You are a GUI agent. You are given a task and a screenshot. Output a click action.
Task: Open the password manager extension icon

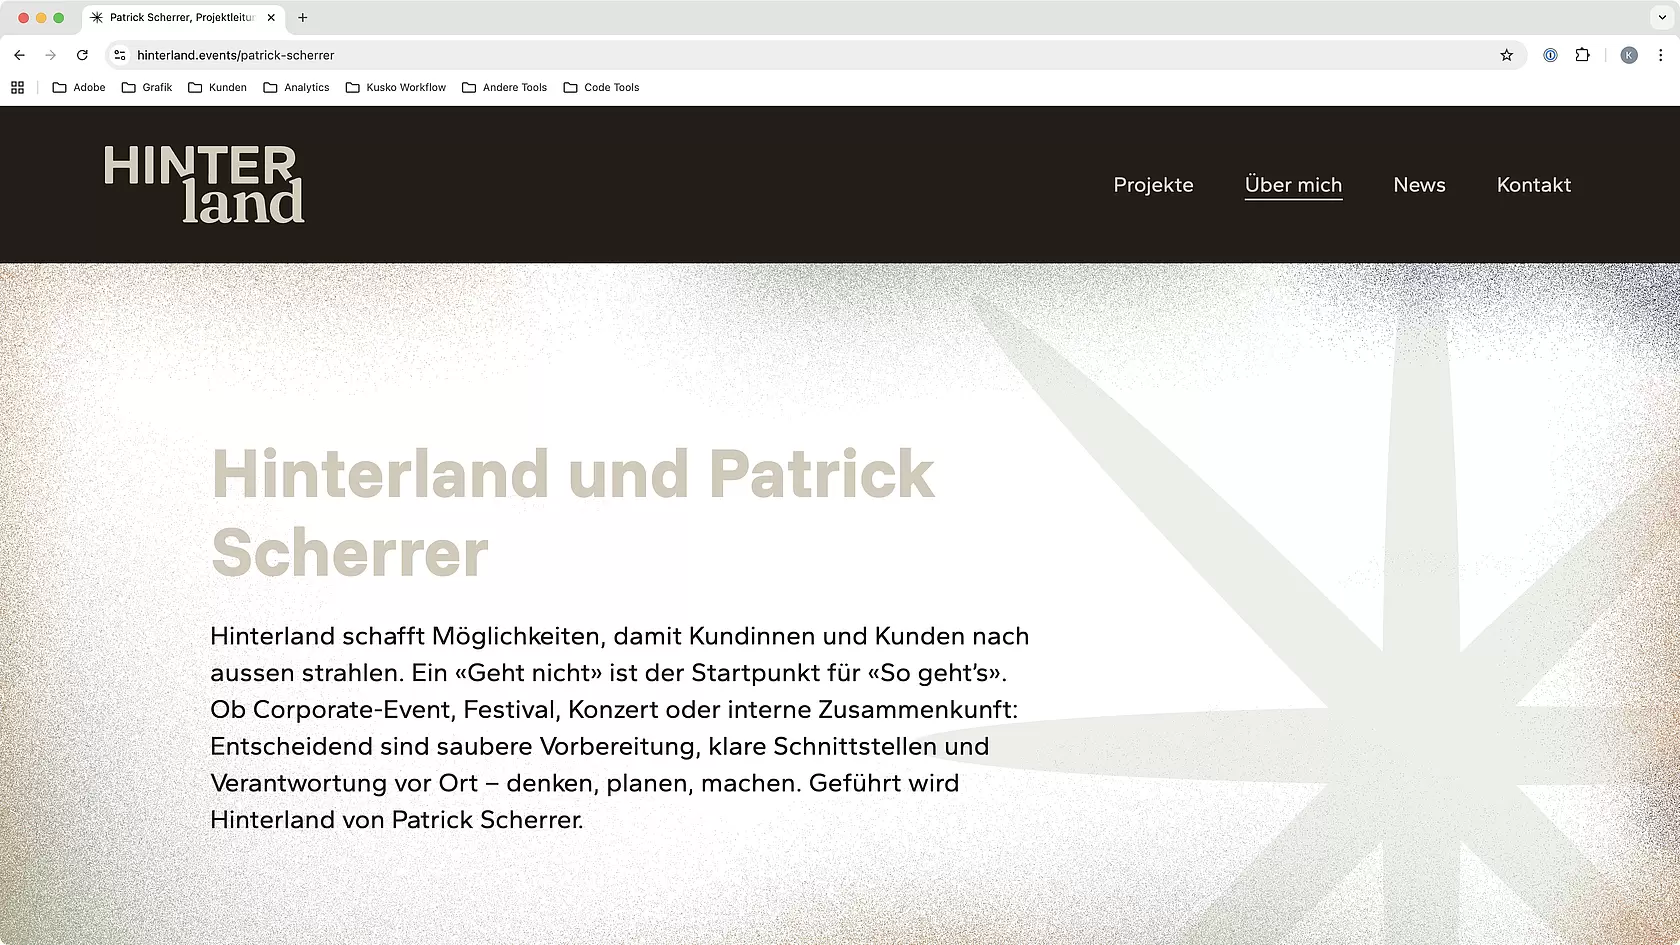(1550, 55)
